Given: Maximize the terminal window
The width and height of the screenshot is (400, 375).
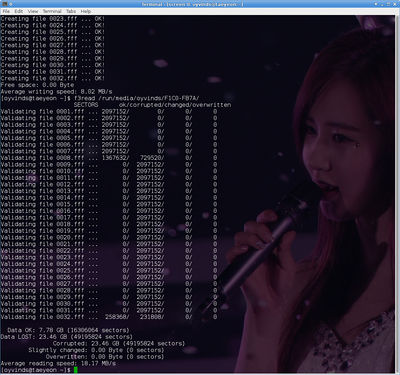Looking at the screenshot, I should tap(388, 4).
